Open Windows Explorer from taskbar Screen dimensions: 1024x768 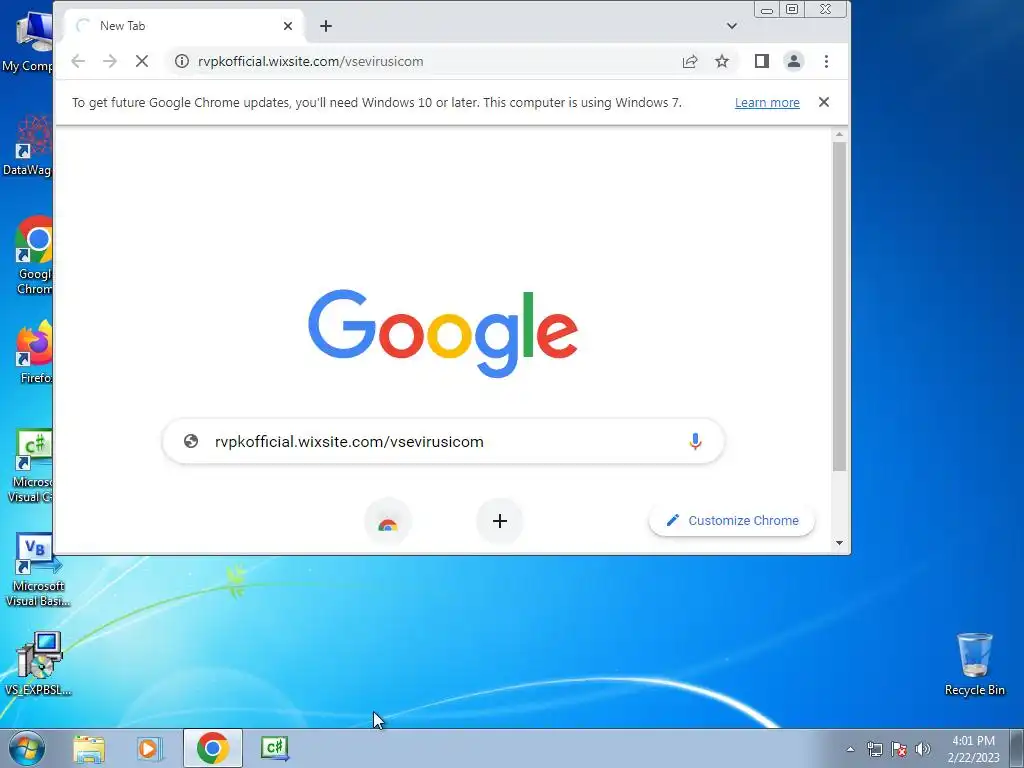(89, 748)
